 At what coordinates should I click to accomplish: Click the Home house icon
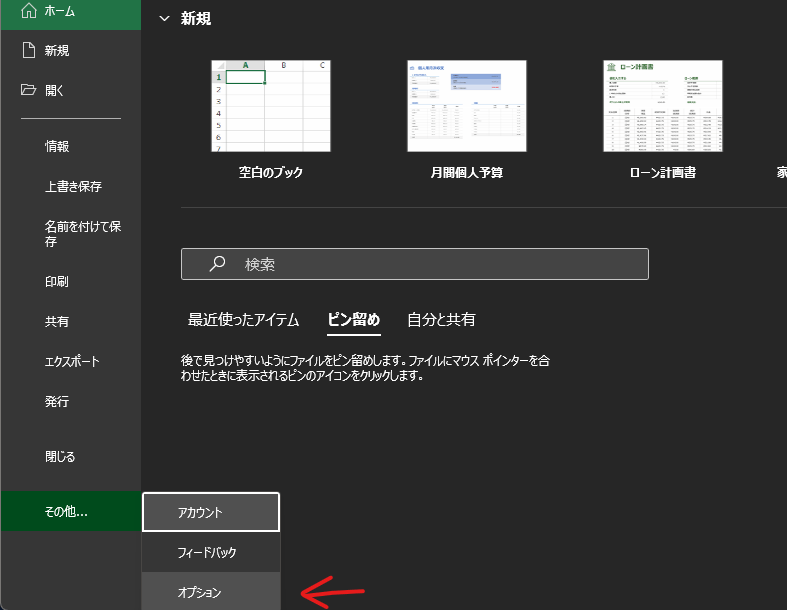[29, 10]
